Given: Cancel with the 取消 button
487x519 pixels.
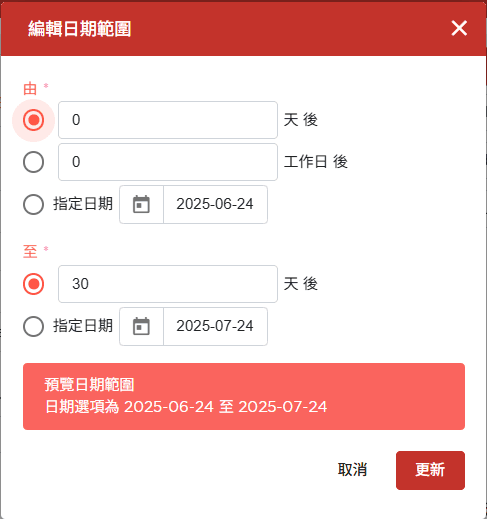Looking at the screenshot, I should tap(352, 470).
